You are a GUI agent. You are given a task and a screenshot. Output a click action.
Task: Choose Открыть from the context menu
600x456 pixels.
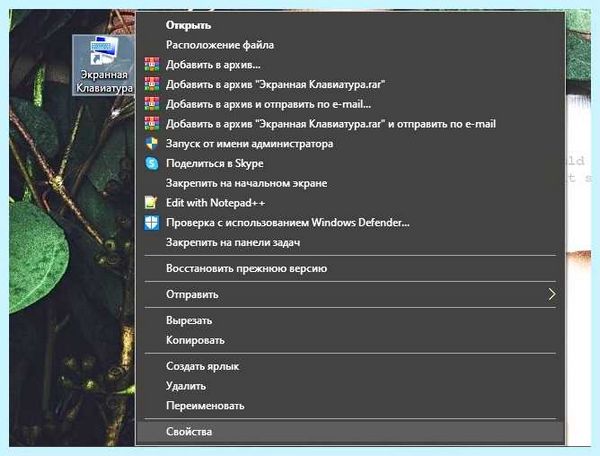pyautogui.click(x=350, y=25)
